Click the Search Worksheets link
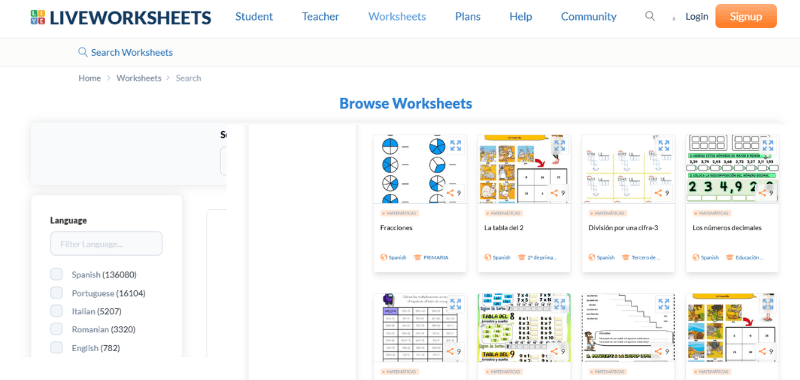The height and width of the screenshot is (380, 800). (132, 52)
